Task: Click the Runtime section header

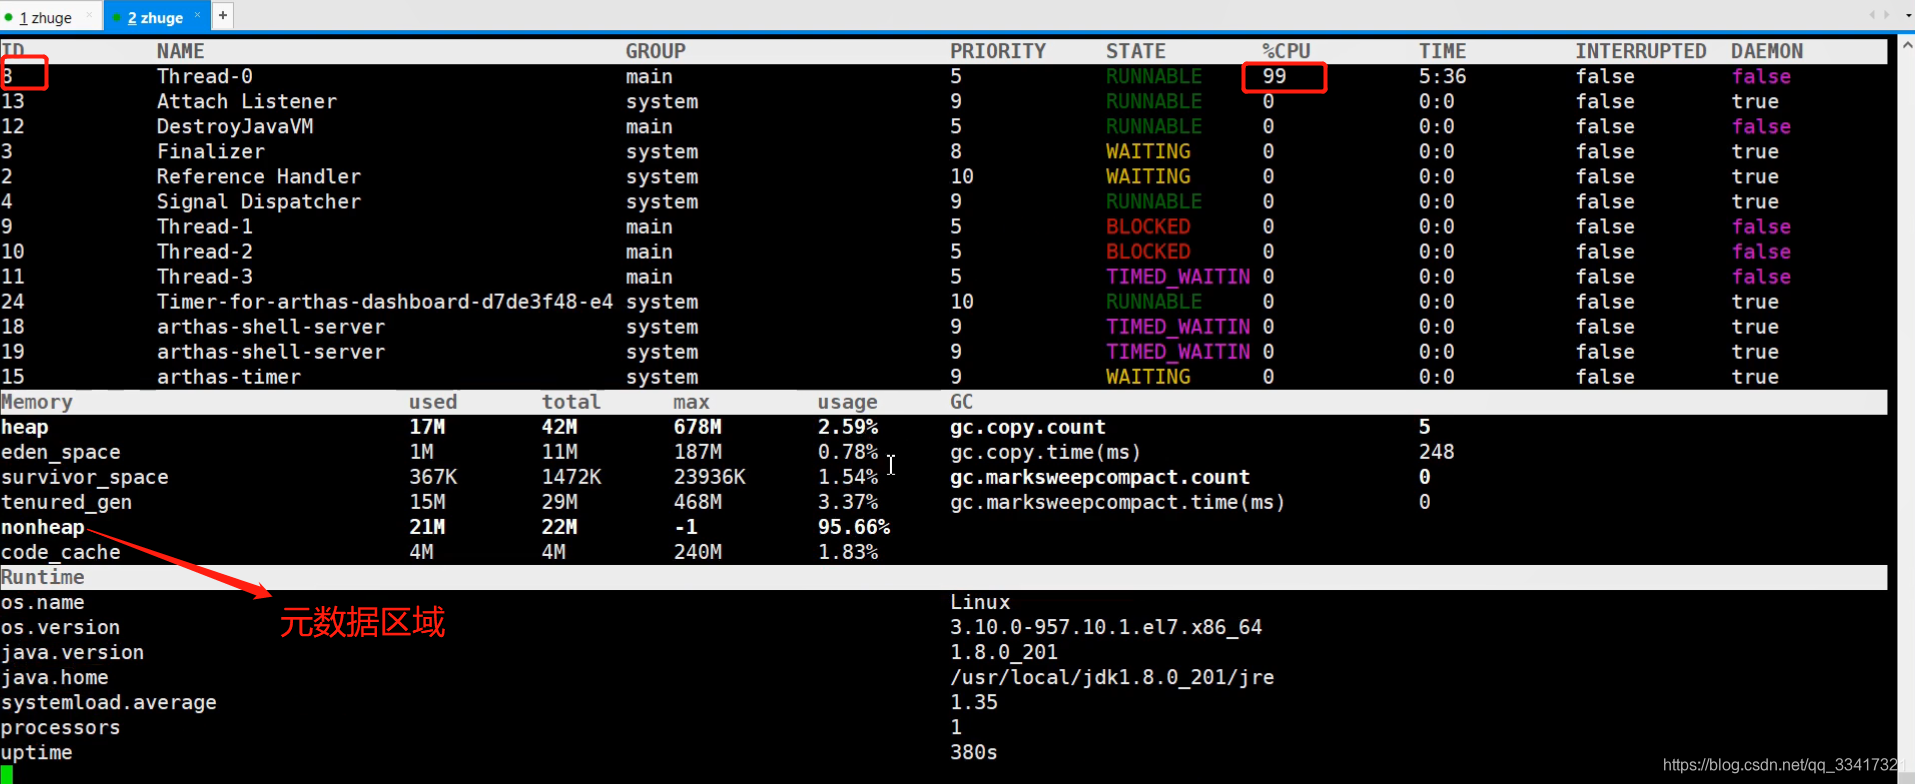Action: pyautogui.click(x=42, y=577)
